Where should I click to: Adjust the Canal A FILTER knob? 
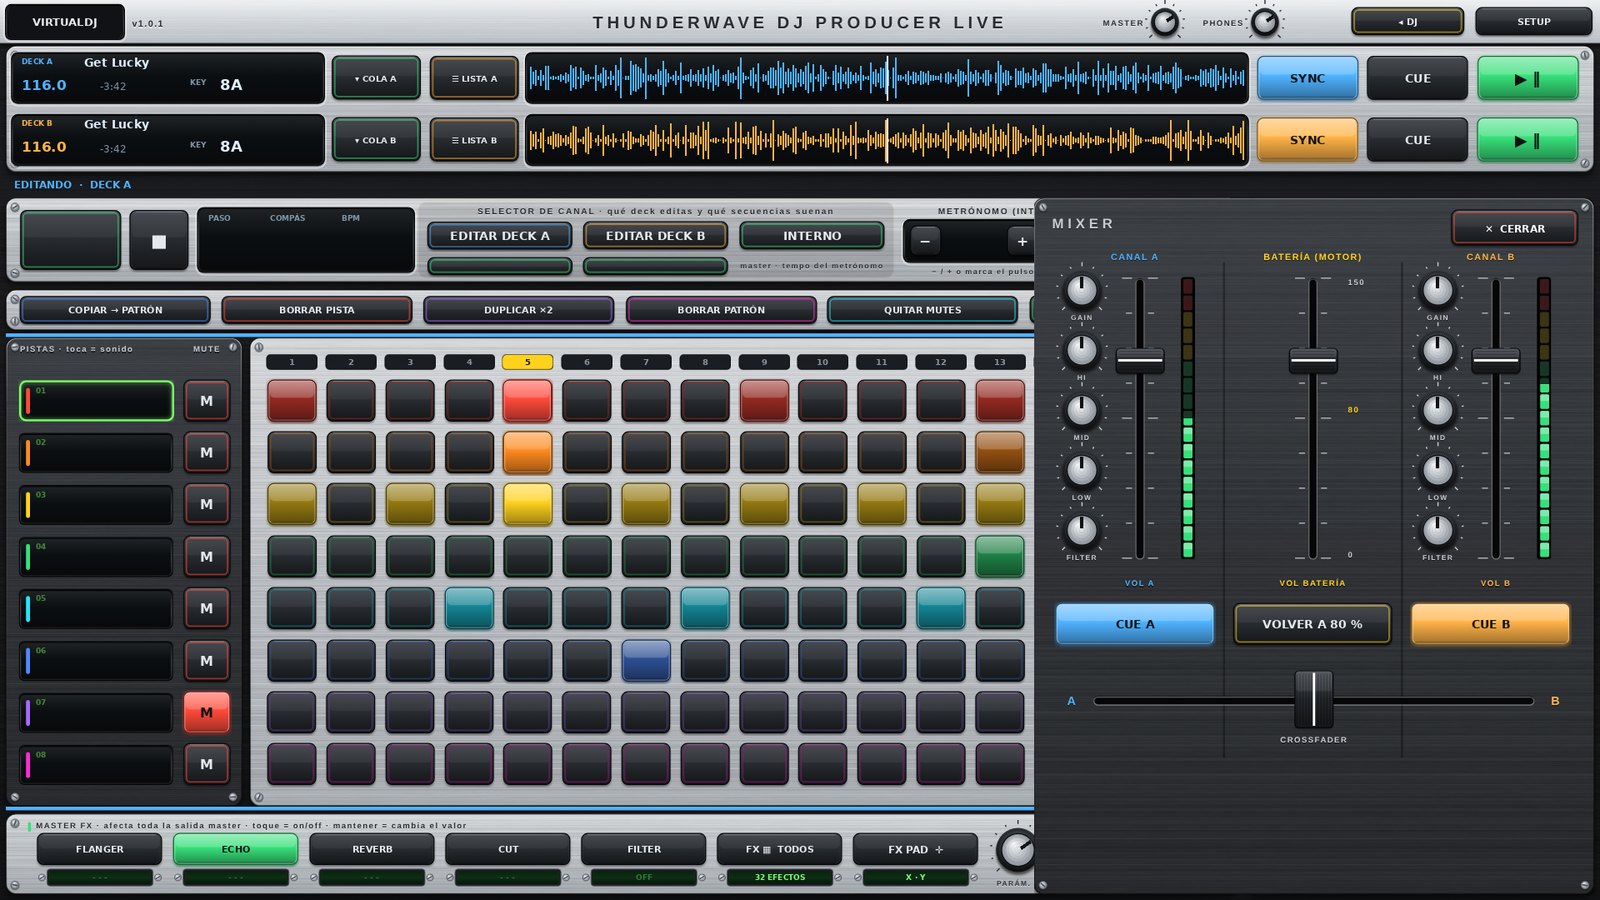(1081, 530)
